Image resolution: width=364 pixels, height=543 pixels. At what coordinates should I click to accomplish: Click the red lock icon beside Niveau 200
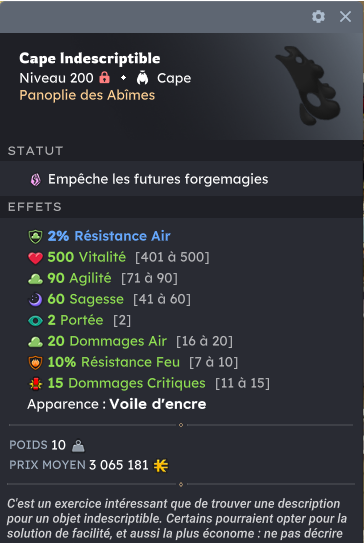[104, 78]
